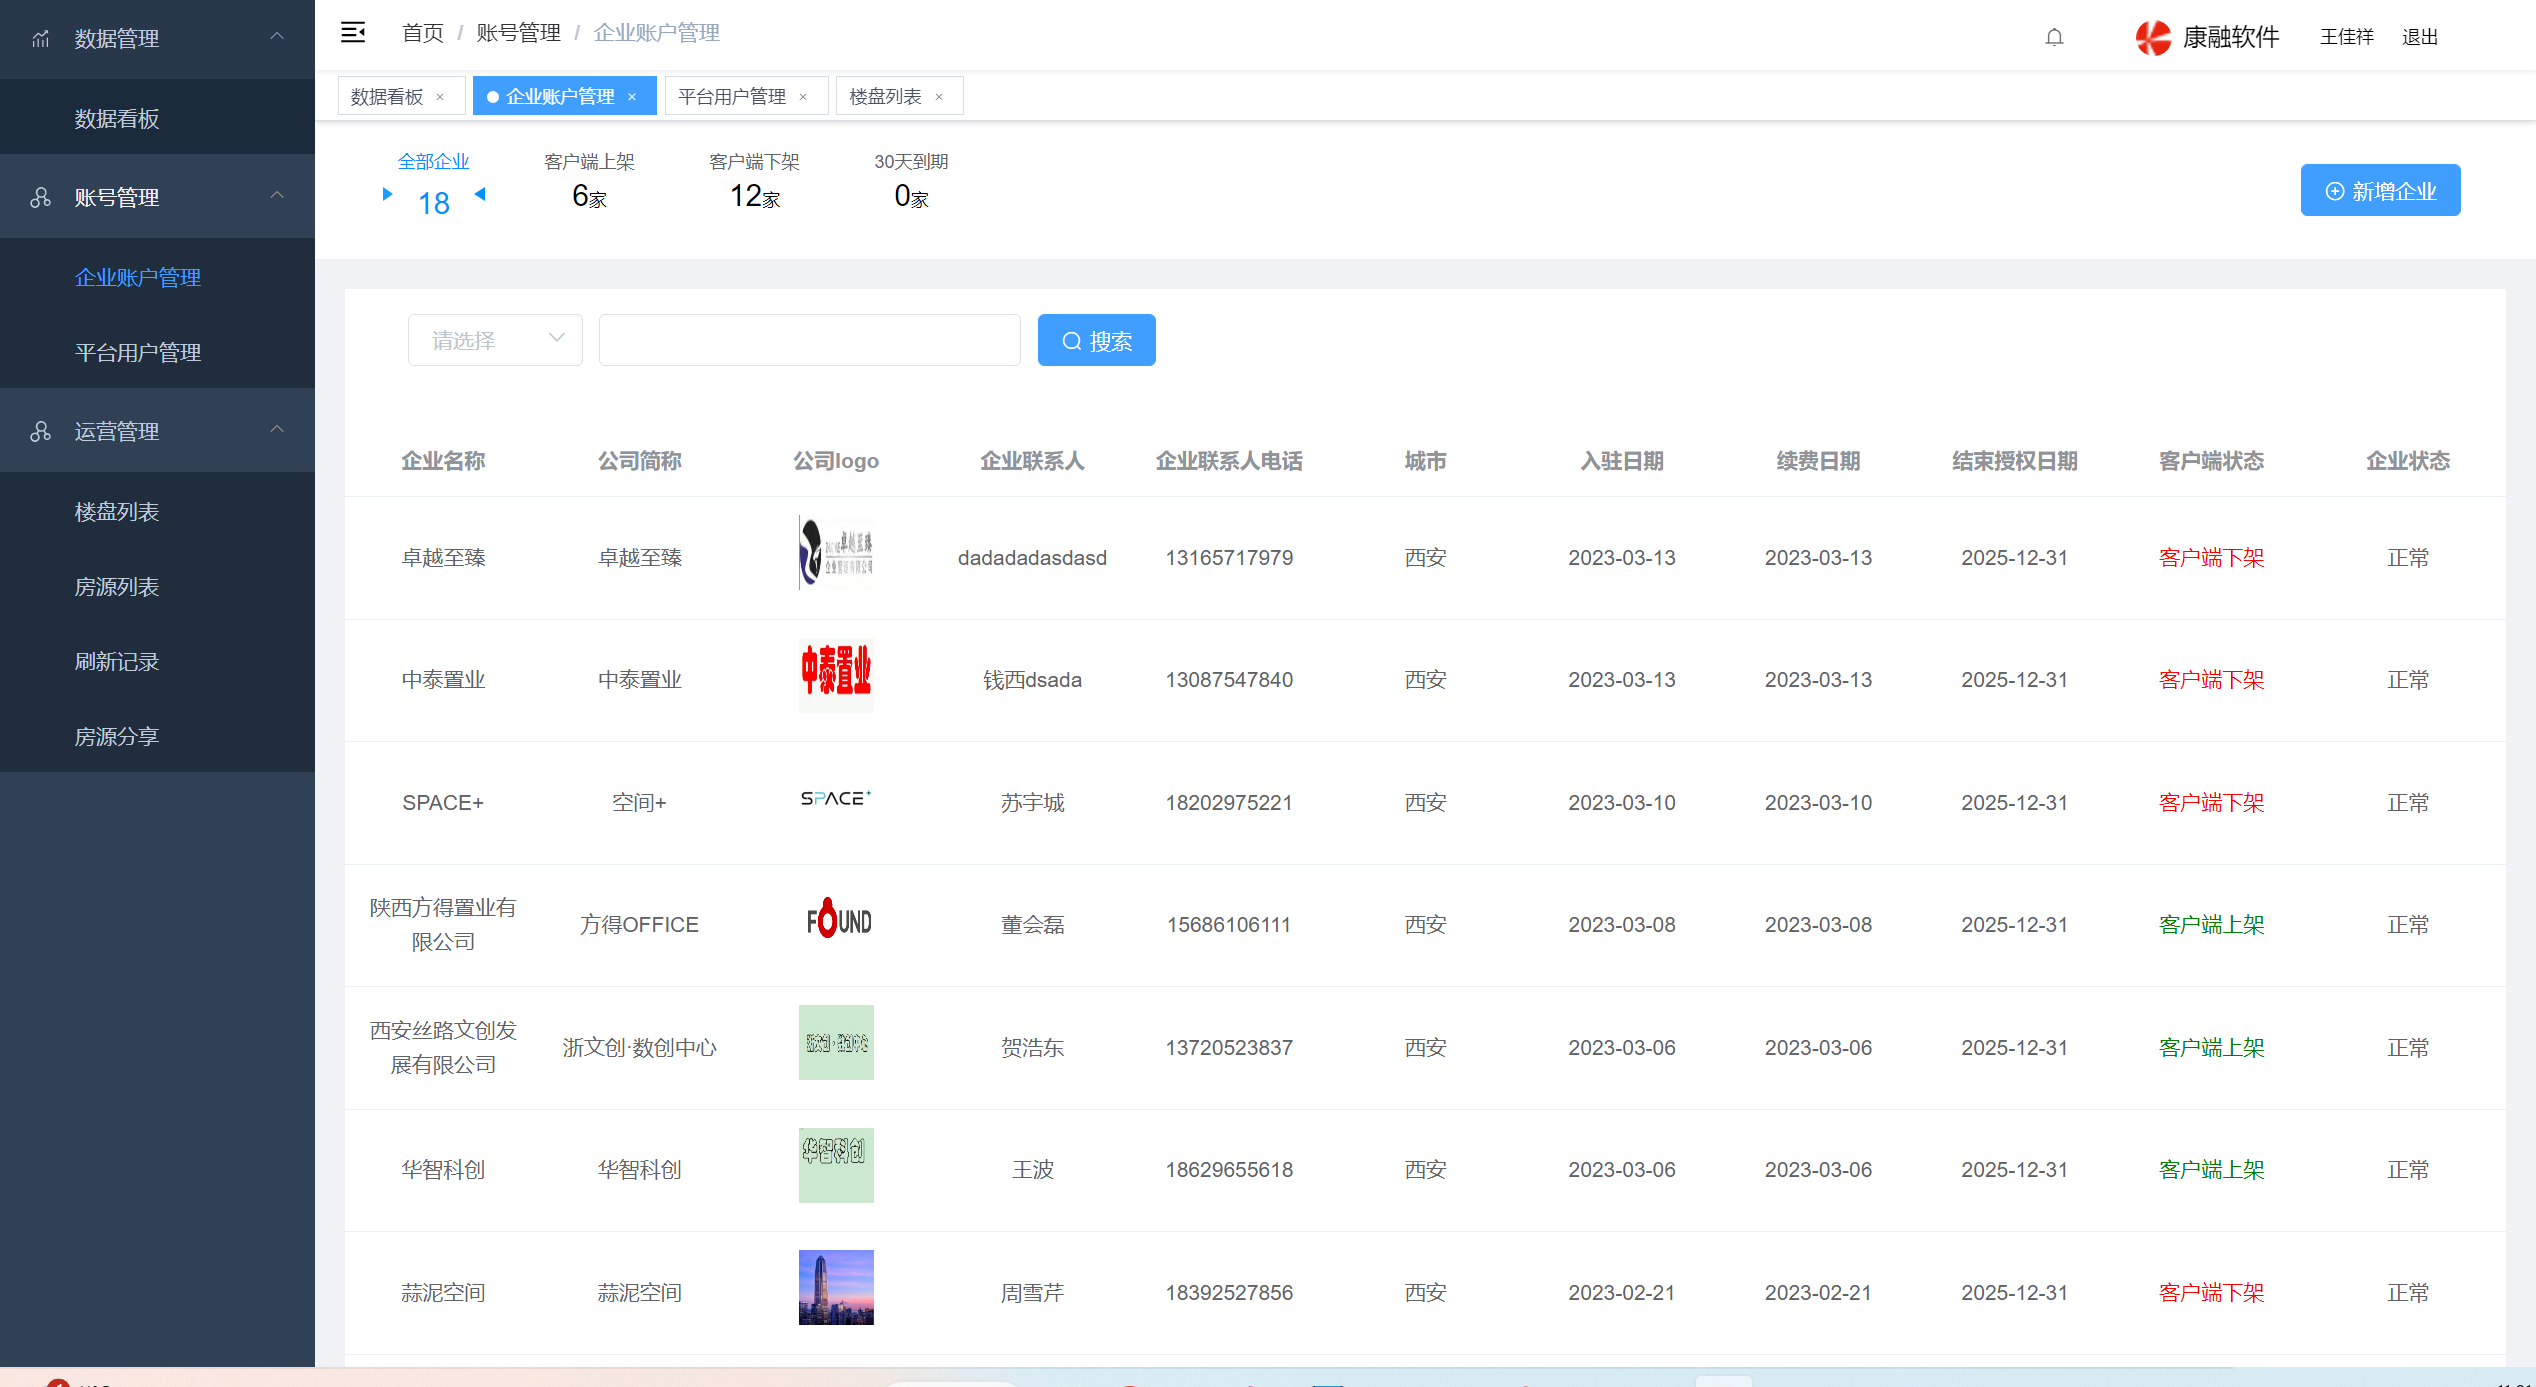Image resolution: width=2536 pixels, height=1387 pixels.
Task: Click the SPACE+ logo image
Action: pyautogui.click(x=836, y=798)
